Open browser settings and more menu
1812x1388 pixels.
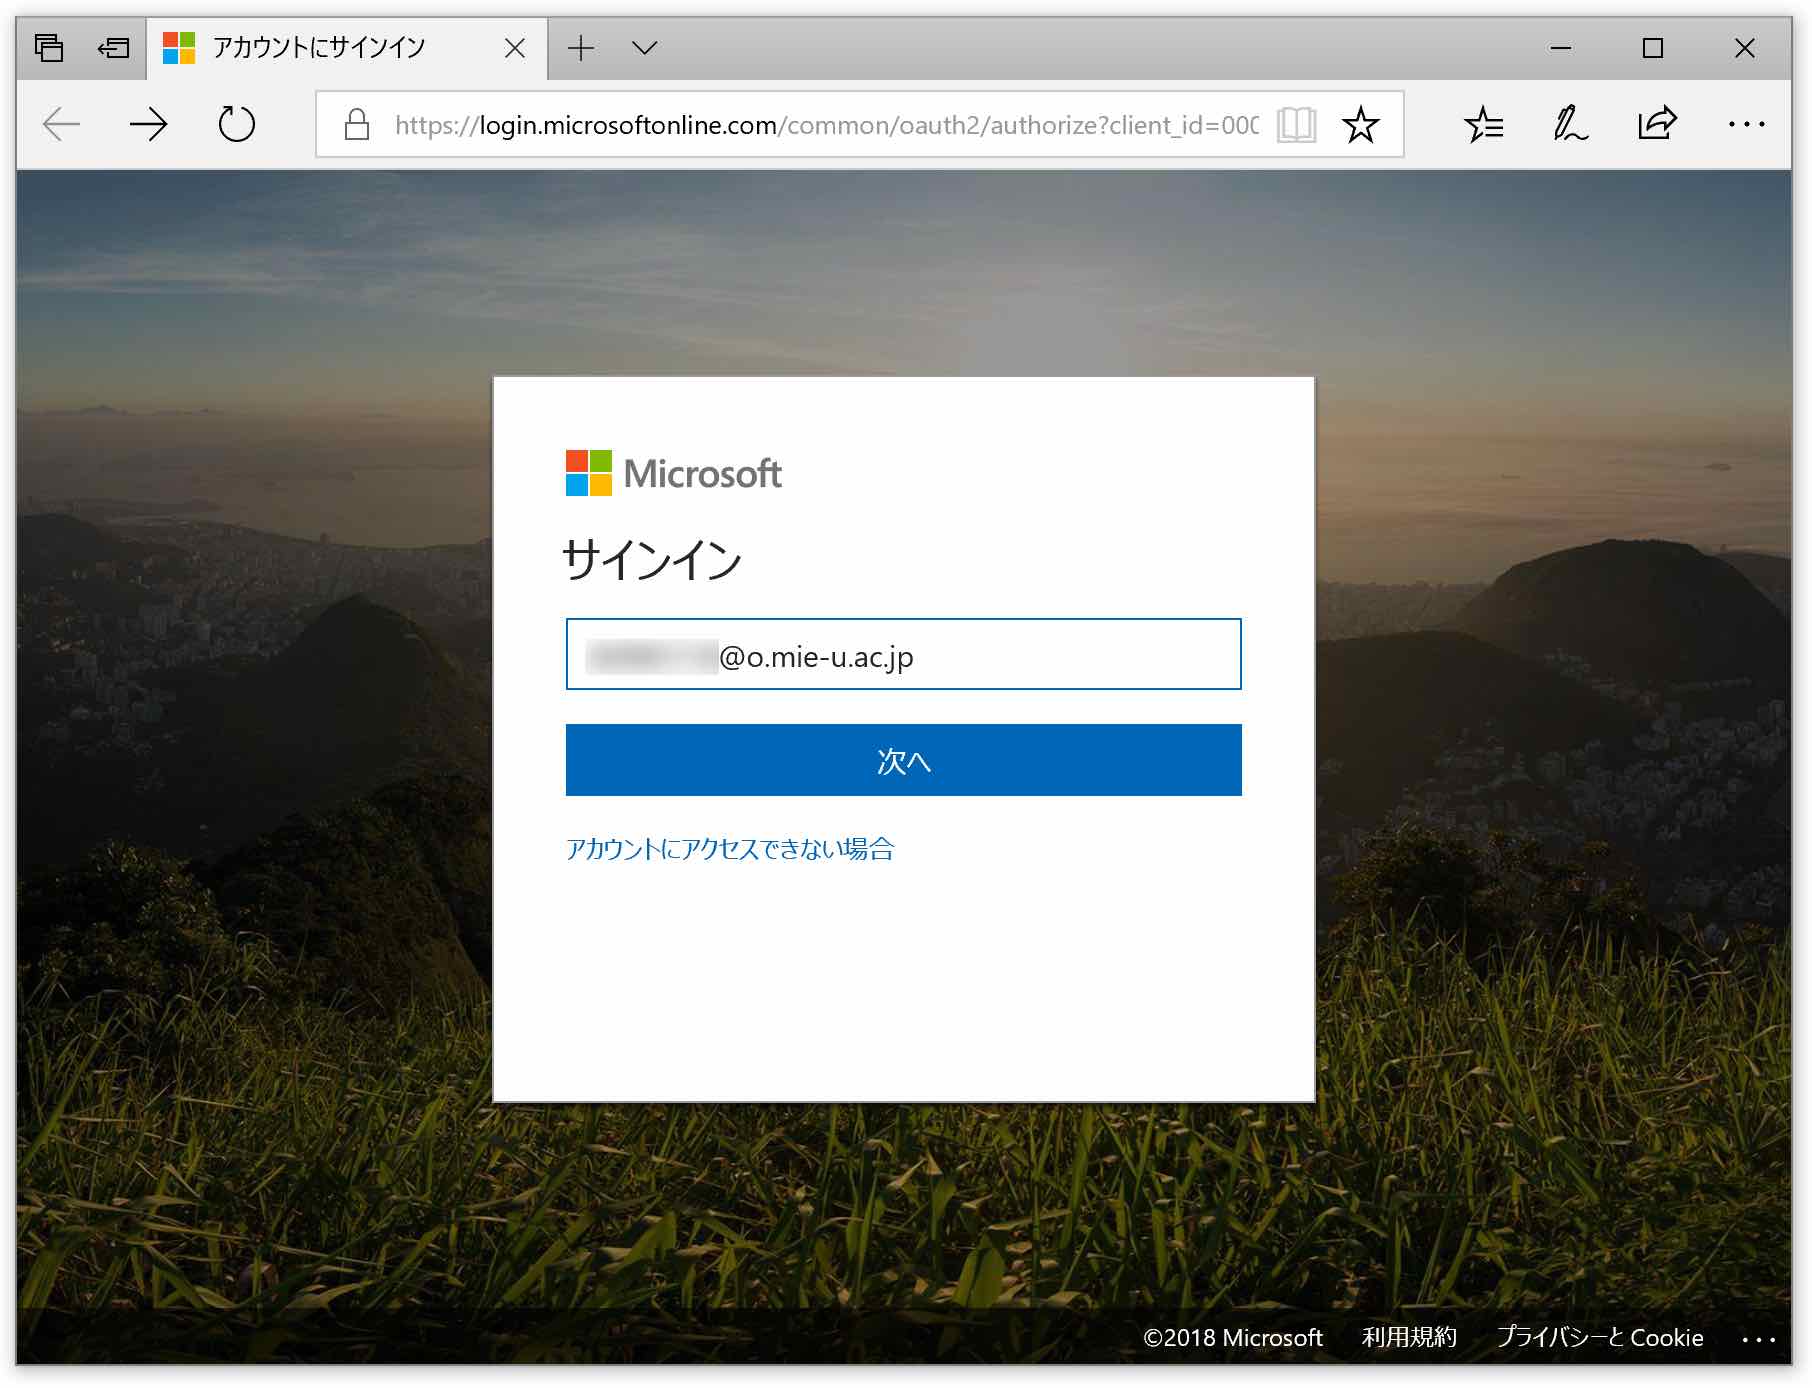pyautogui.click(x=1746, y=124)
